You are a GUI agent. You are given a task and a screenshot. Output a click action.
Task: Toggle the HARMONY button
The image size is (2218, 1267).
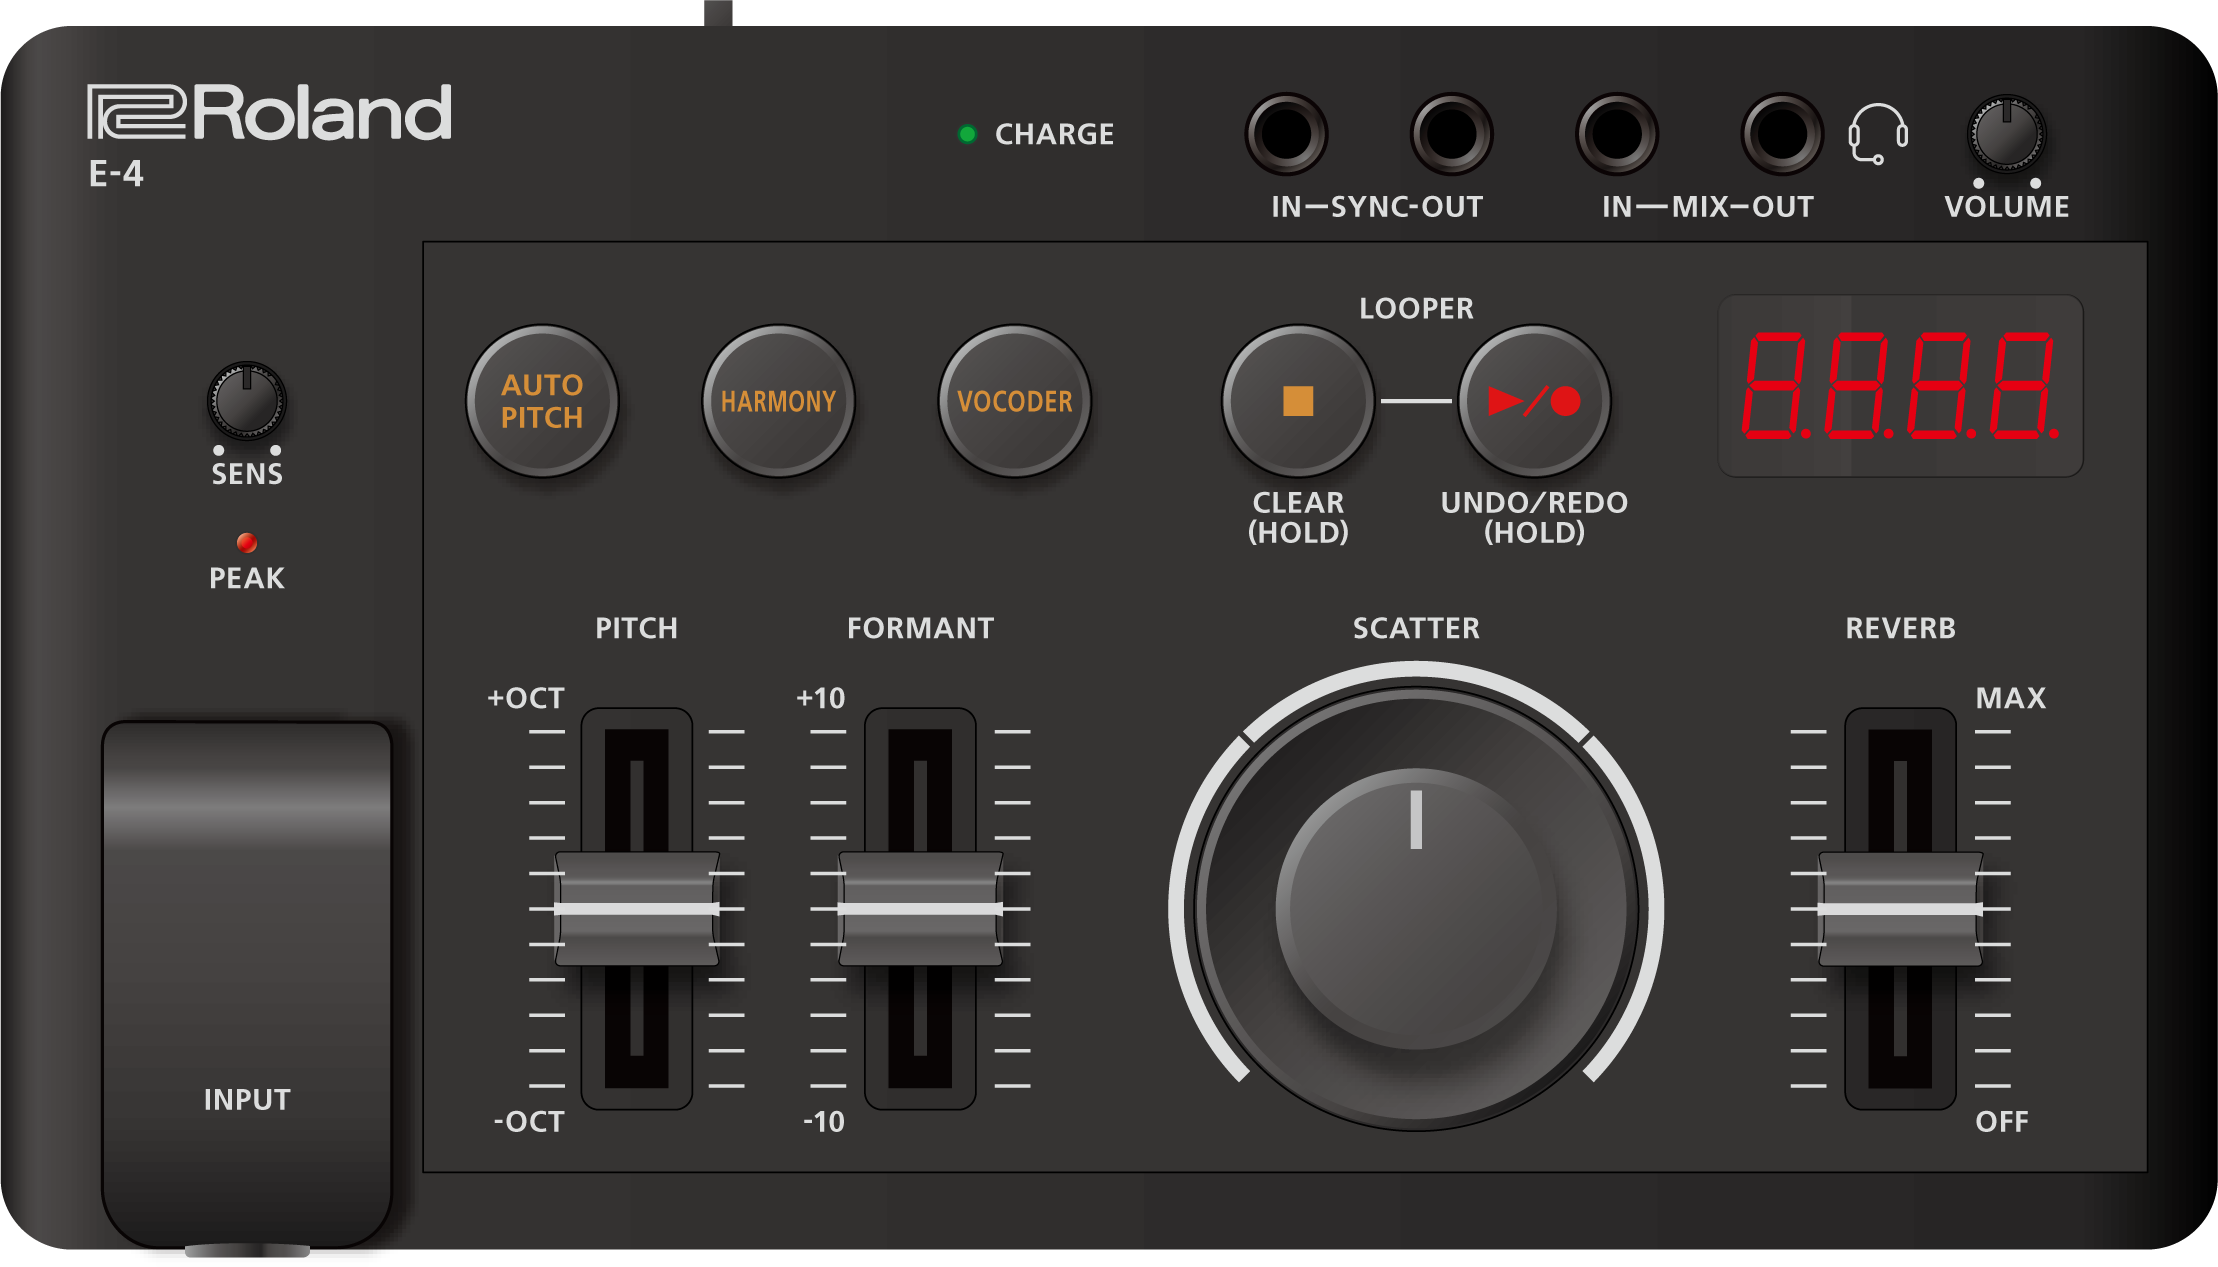point(778,401)
